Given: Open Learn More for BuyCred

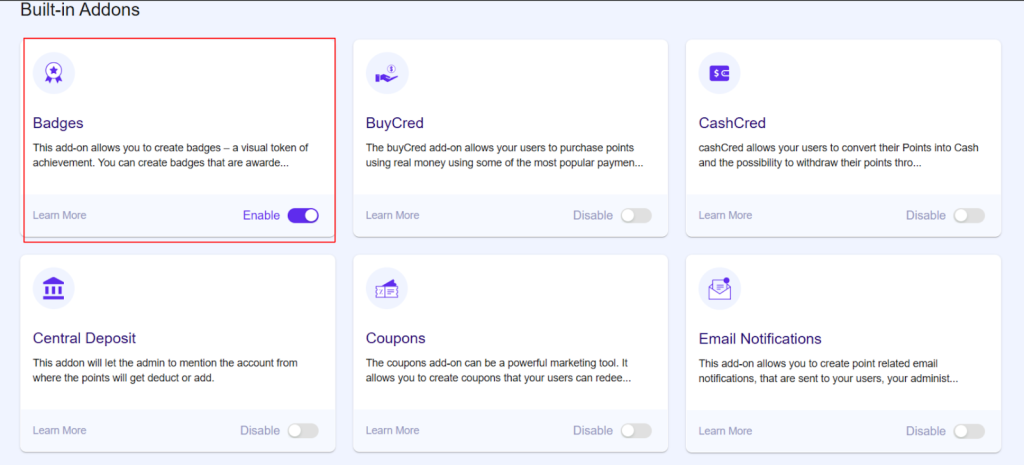Looking at the screenshot, I should click(392, 215).
